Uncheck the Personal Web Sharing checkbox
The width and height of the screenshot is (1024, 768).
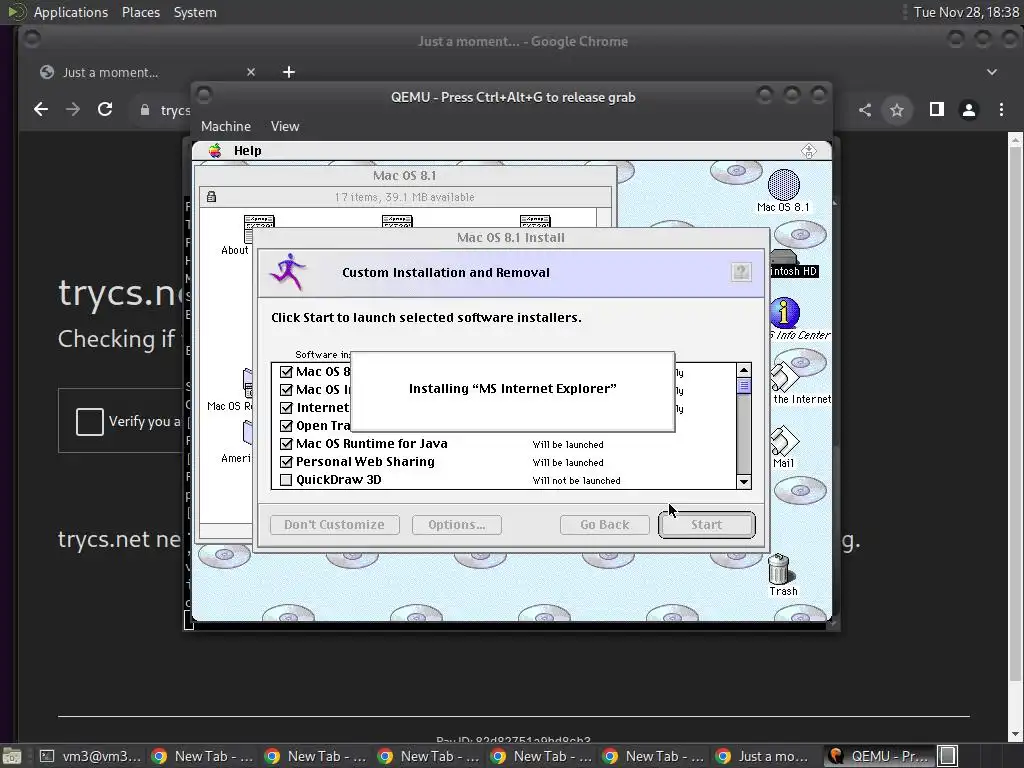click(x=285, y=462)
